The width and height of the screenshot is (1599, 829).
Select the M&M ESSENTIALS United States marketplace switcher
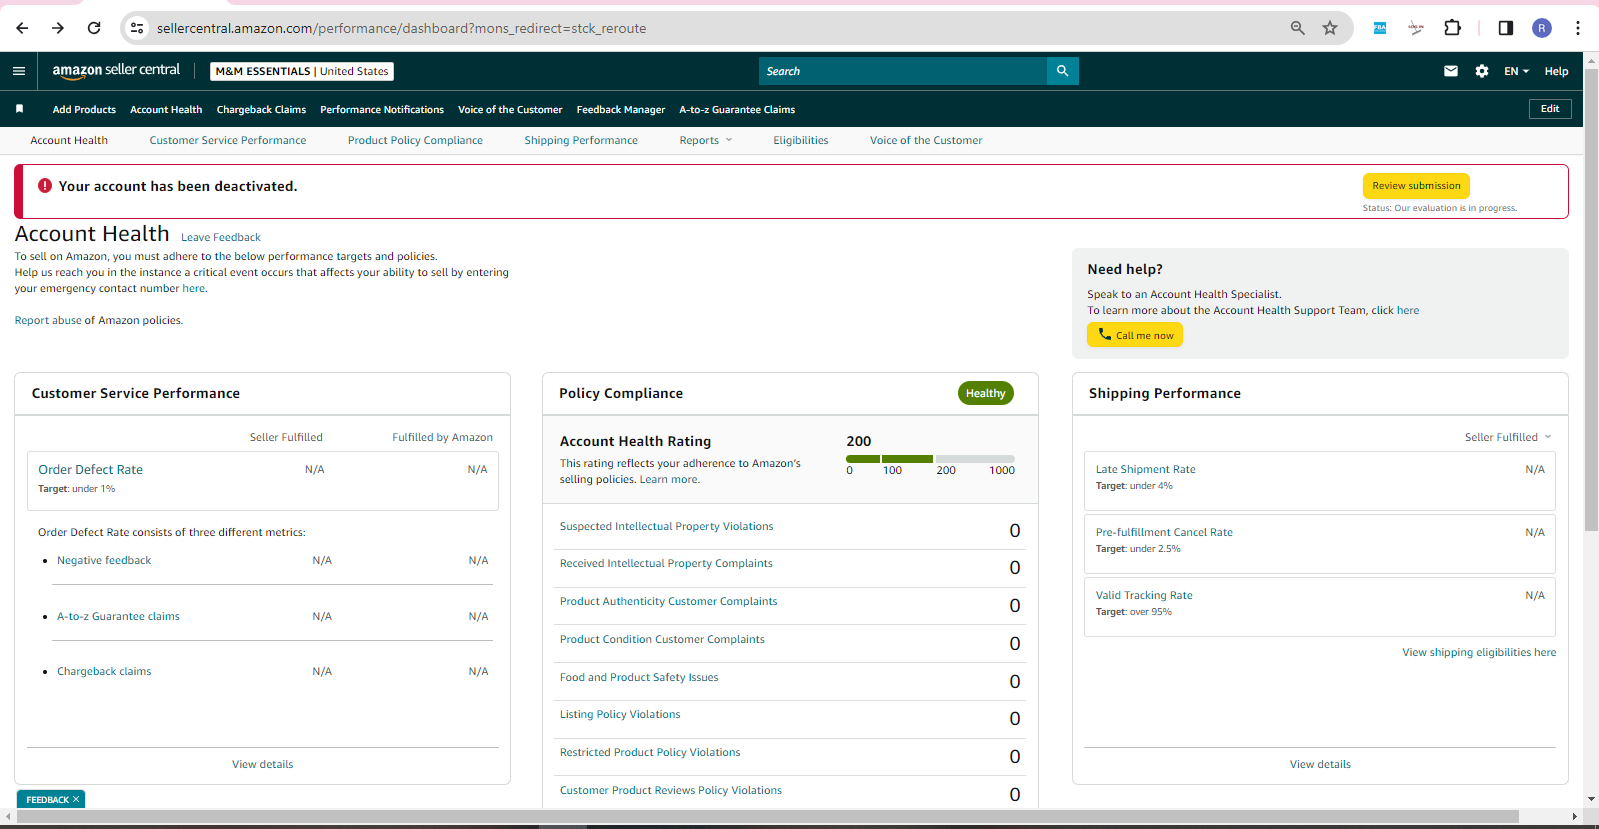click(x=302, y=71)
